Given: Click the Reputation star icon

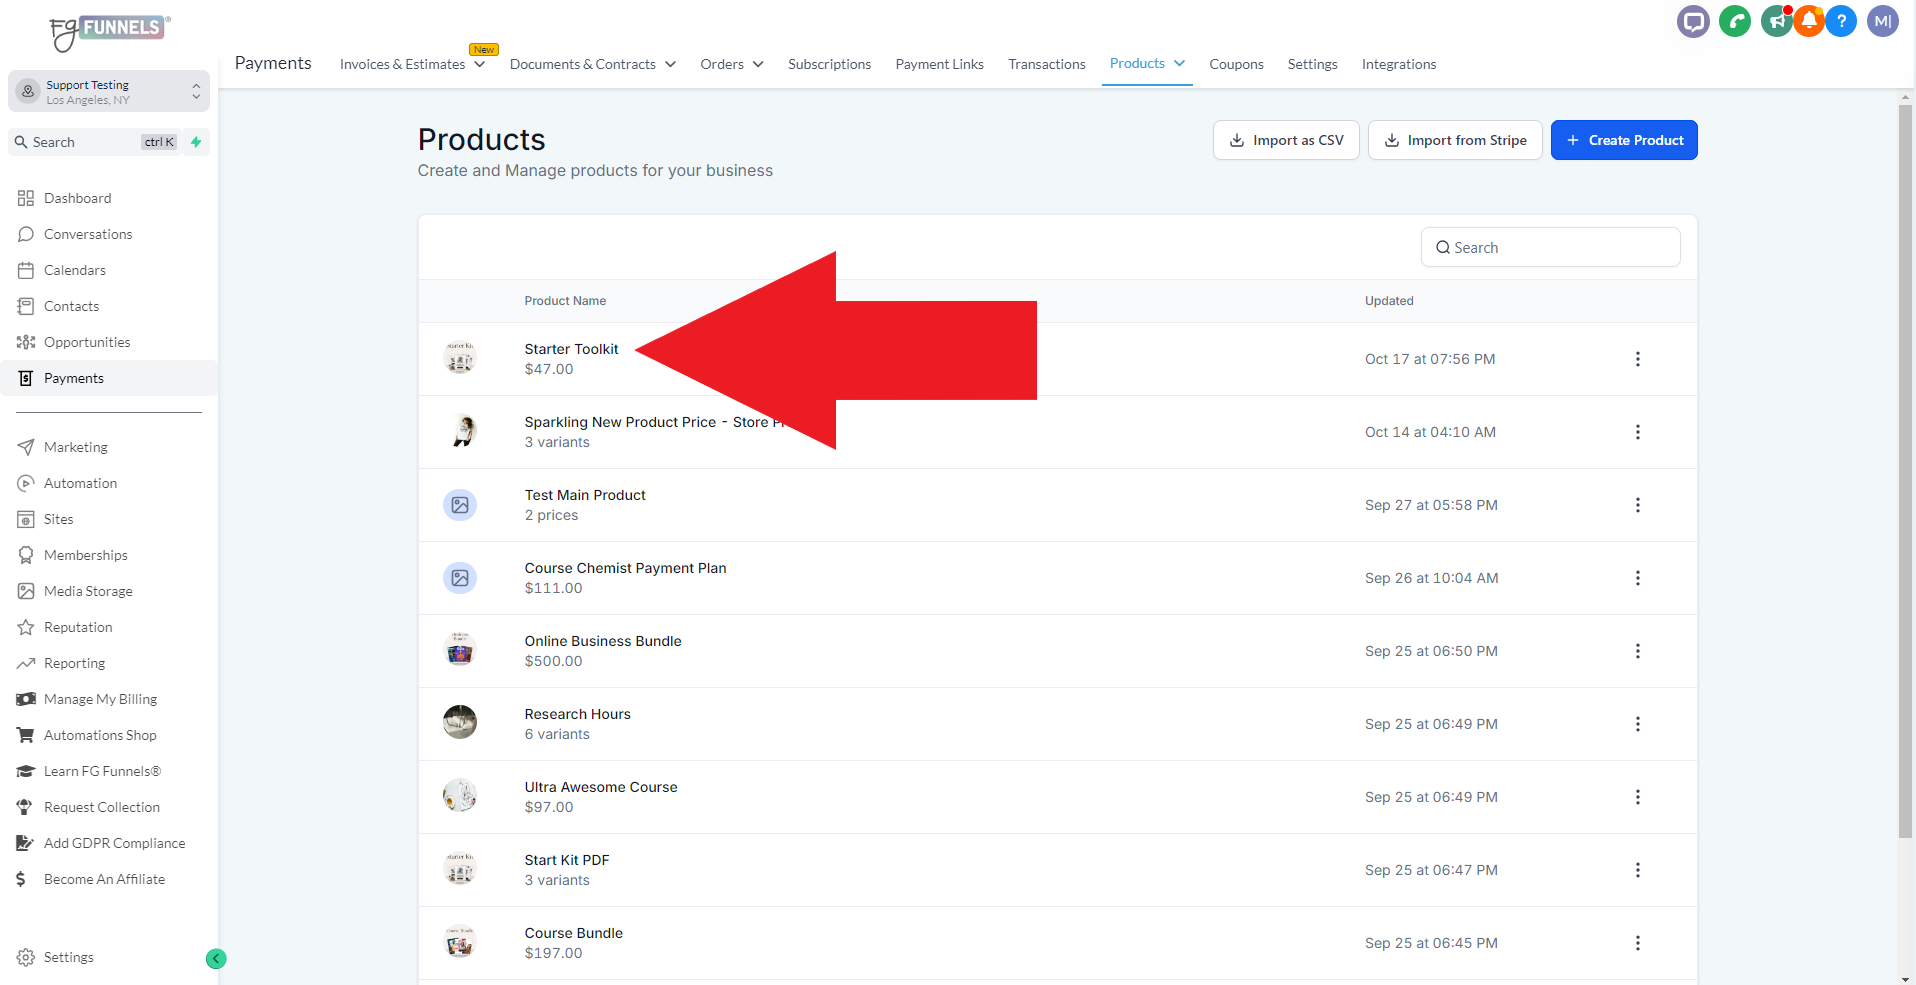Looking at the screenshot, I should [x=26, y=627].
